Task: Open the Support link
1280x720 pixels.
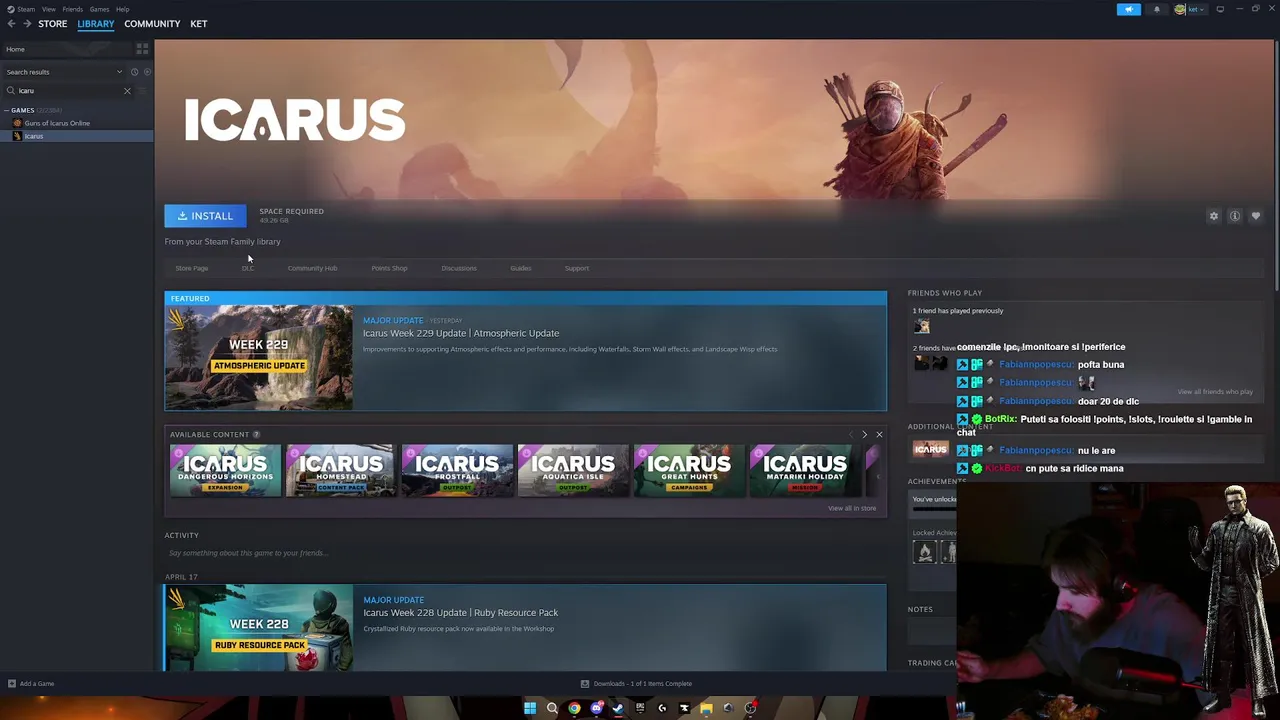Action: (x=576, y=268)
